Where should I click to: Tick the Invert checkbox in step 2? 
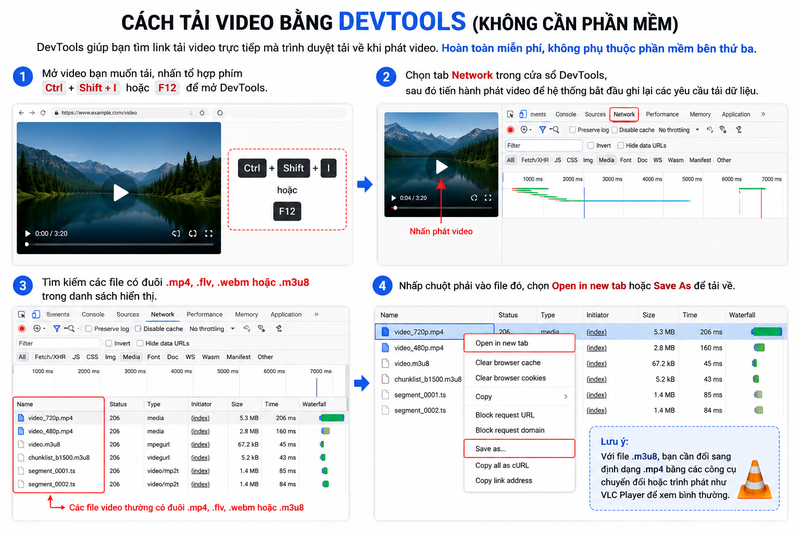590,145
